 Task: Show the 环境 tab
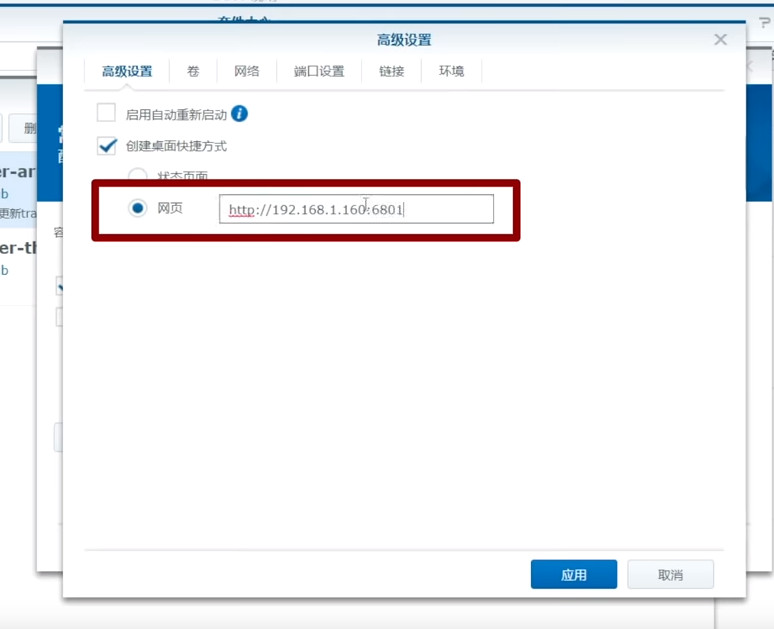[451, 71]
